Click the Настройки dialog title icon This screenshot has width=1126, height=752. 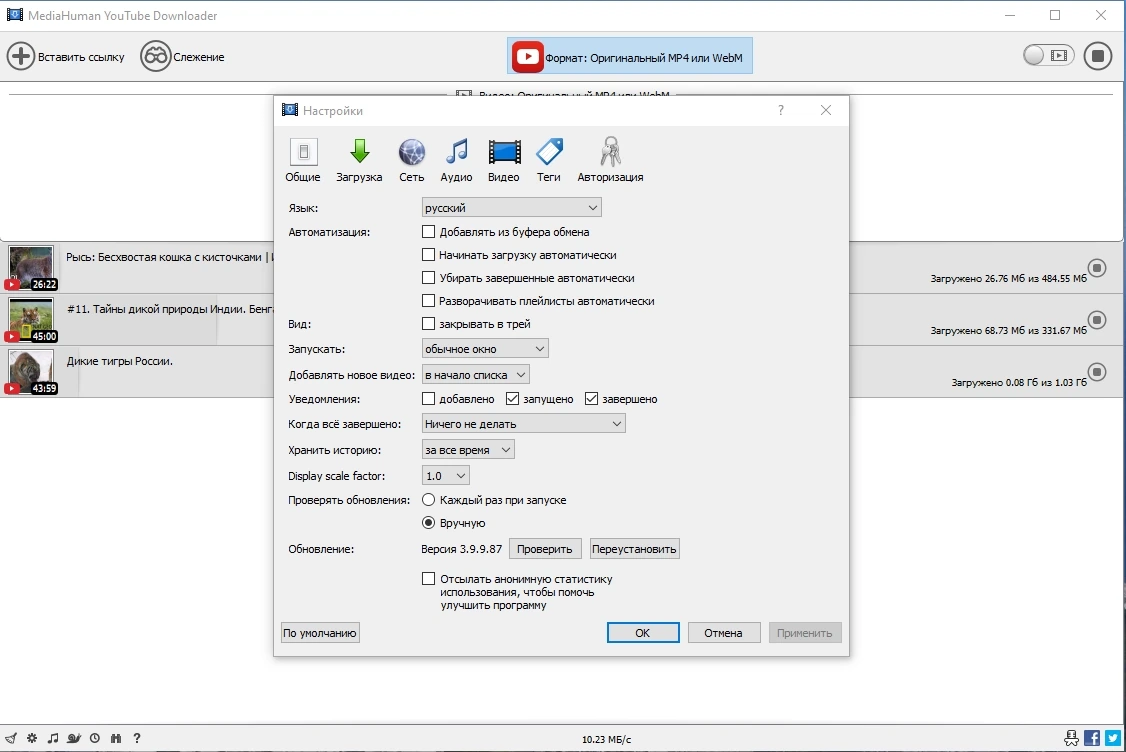289,110
